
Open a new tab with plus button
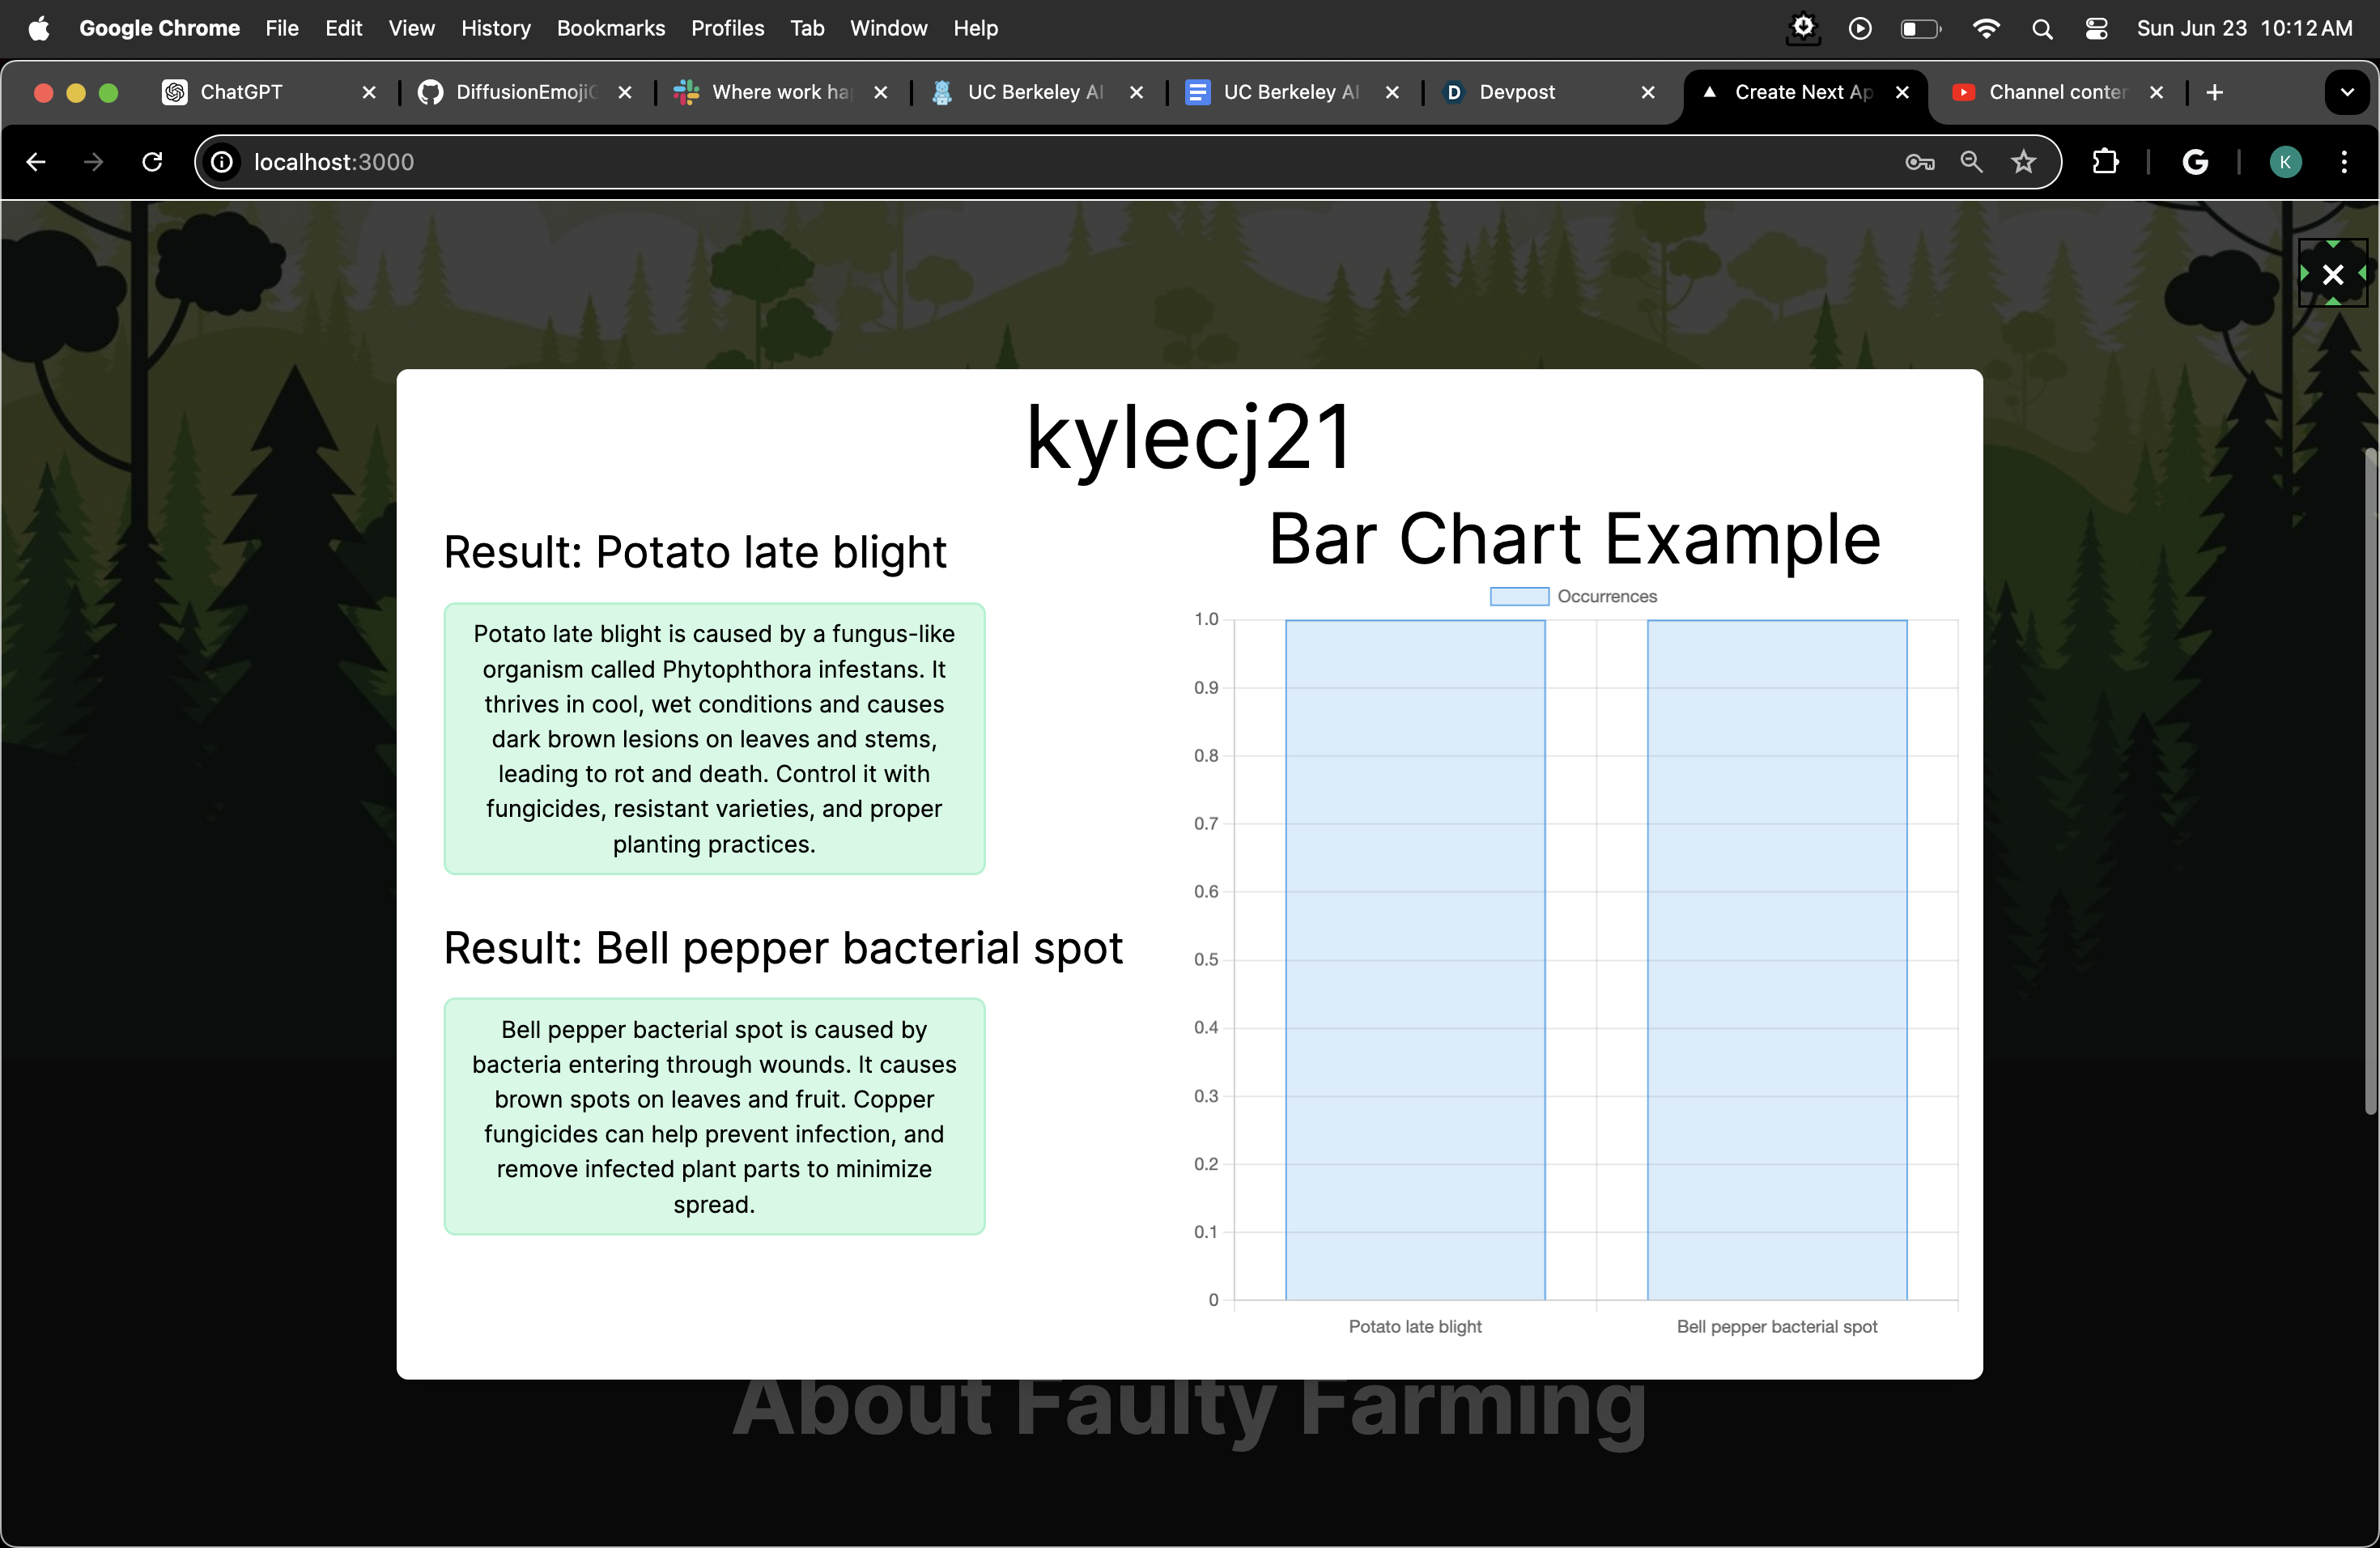coord(2214,93)
